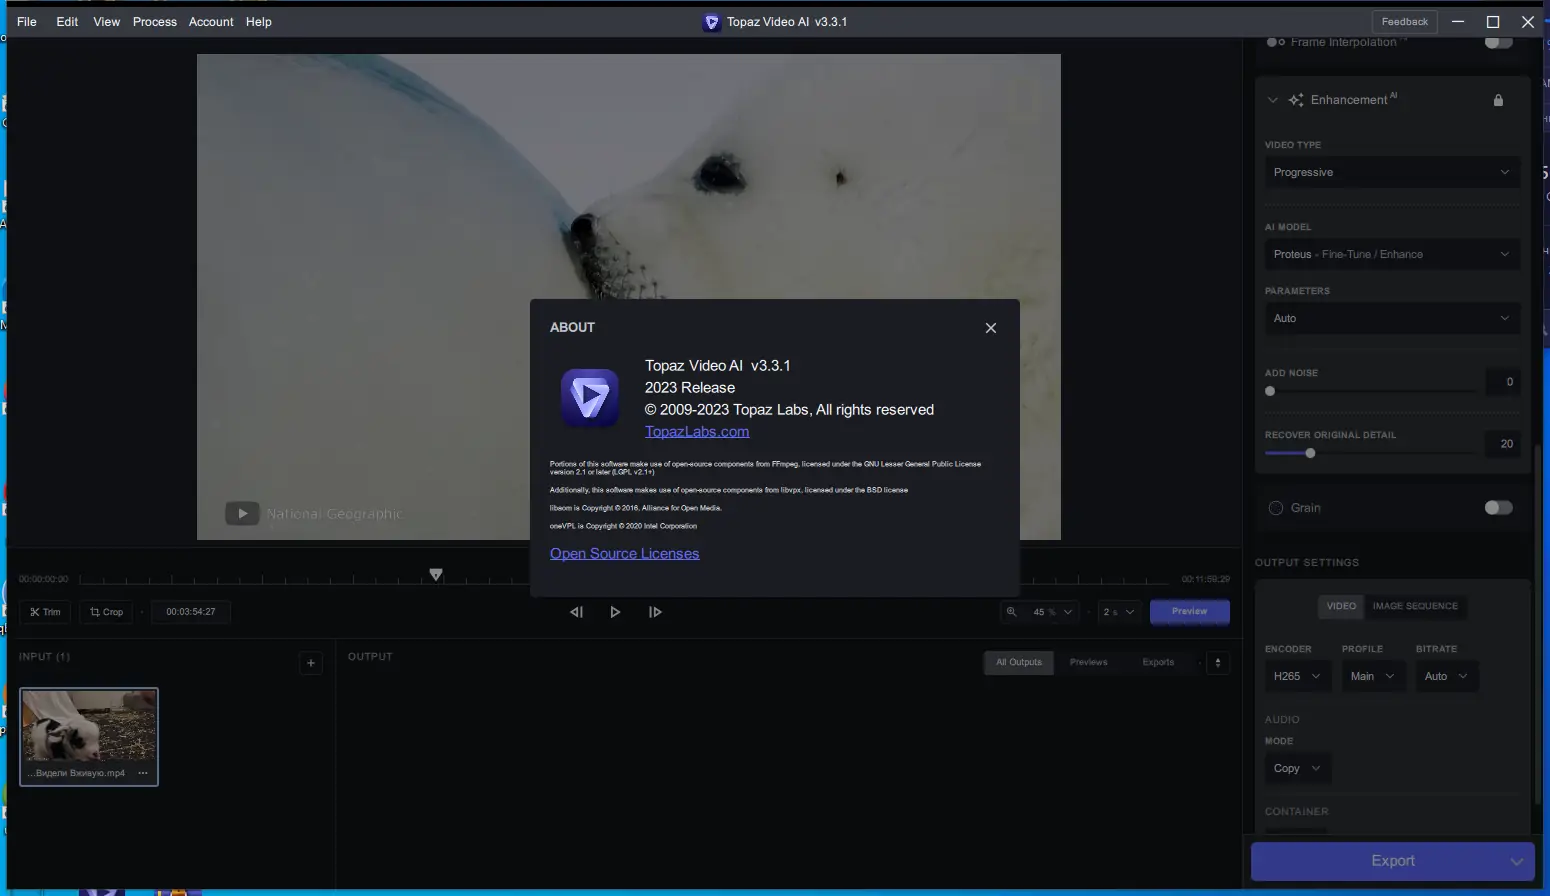Switch to the All Outputs tab
Screen dimensions: 1550x896
tap(1019, 662)
